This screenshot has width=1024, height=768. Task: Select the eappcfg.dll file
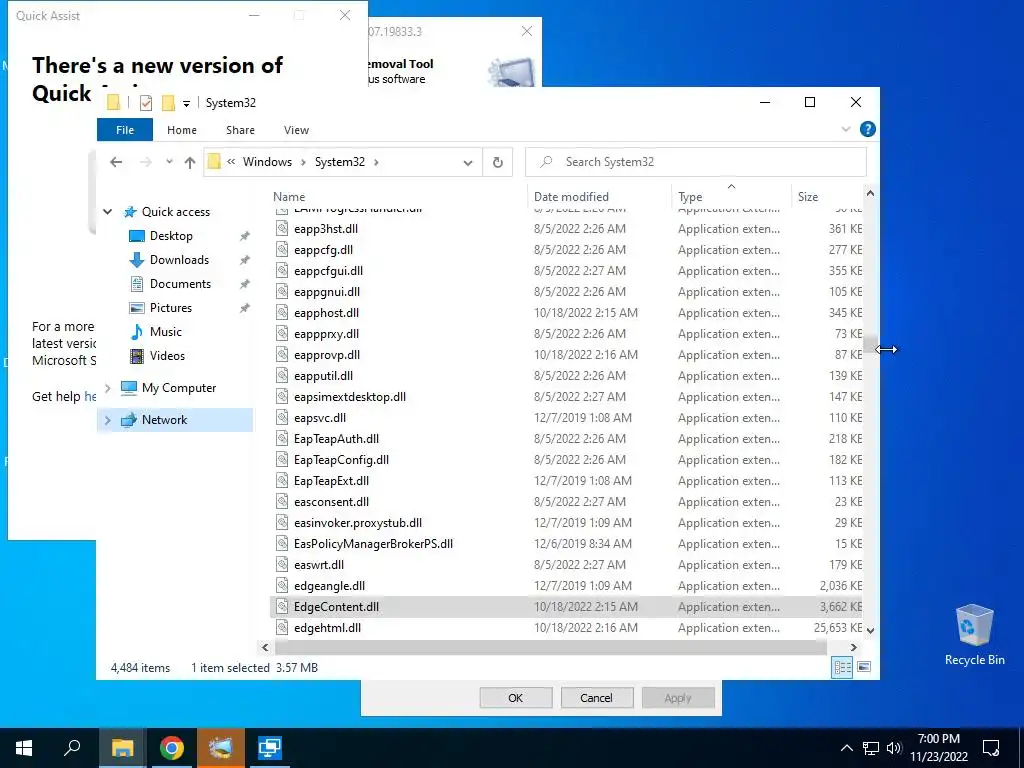coord(323,249)
